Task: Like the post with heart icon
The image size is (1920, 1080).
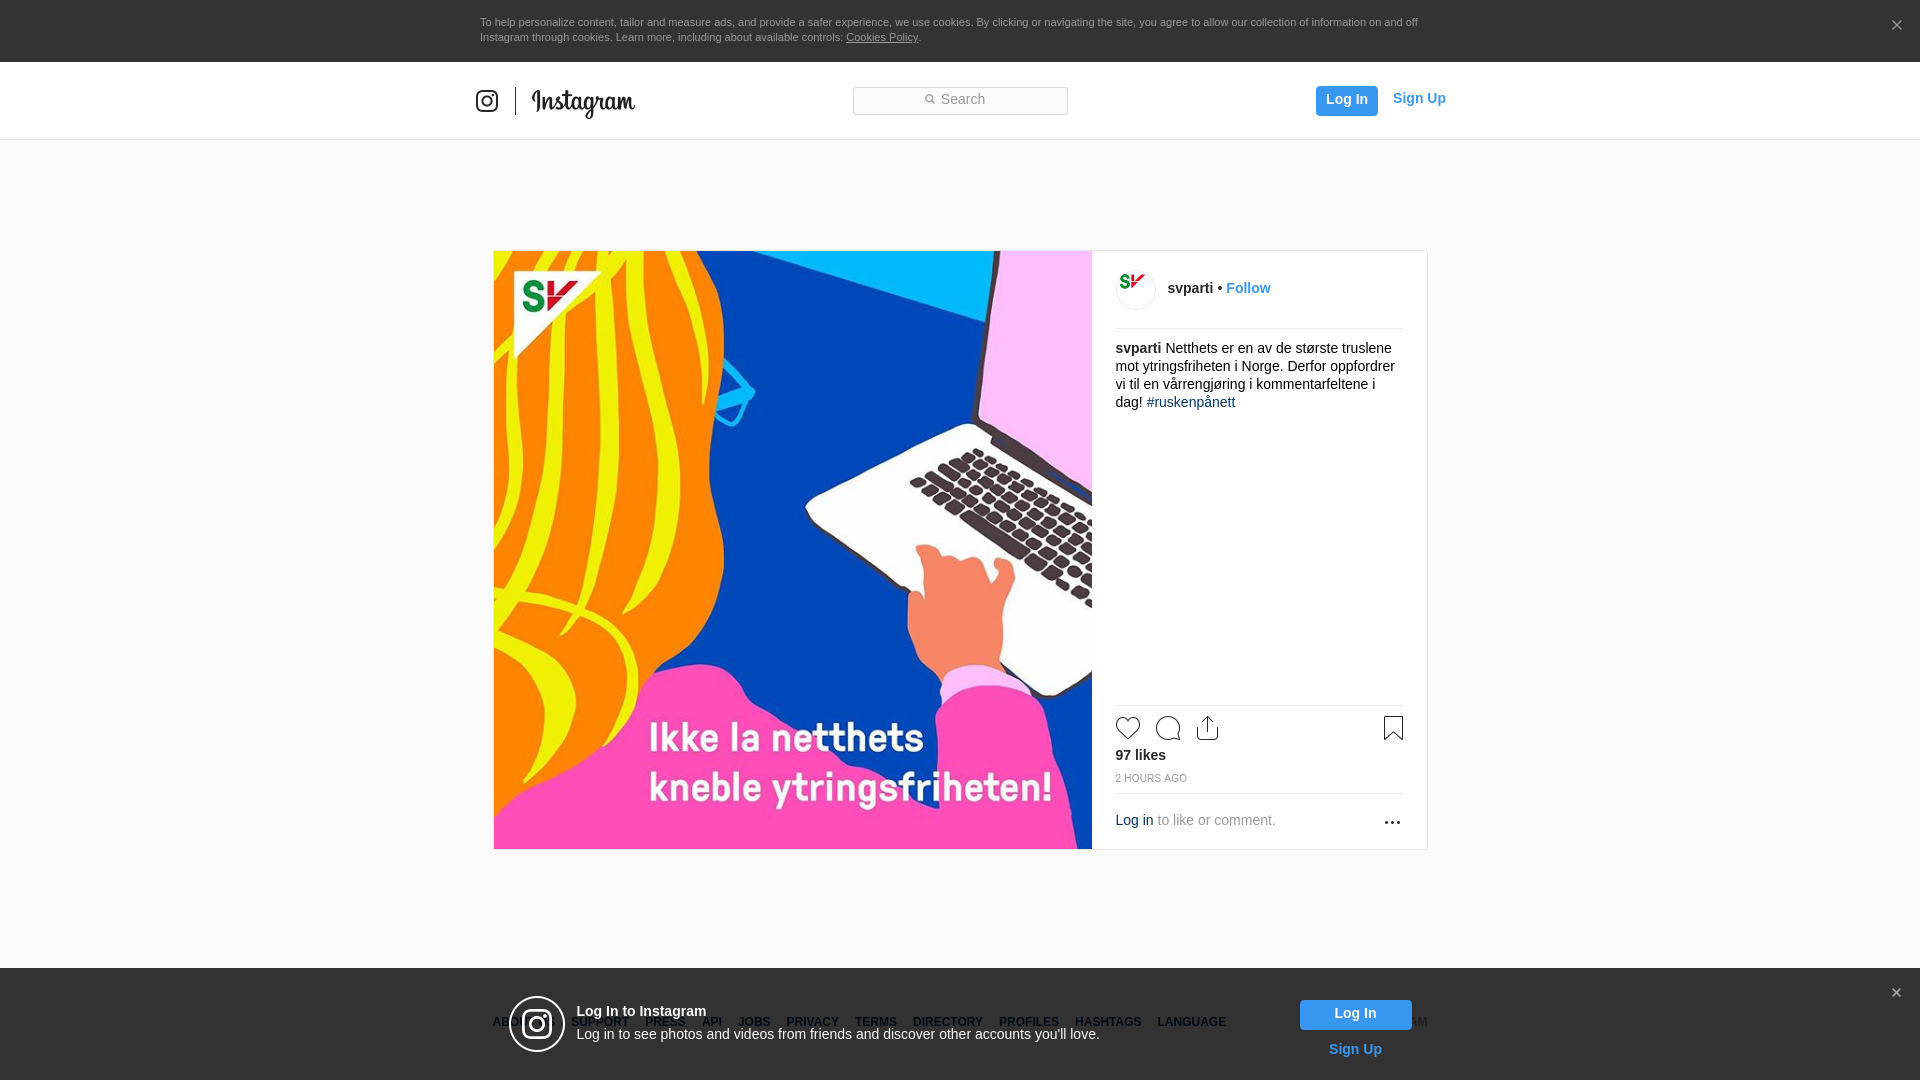Action: click(x=1128, y=728)
